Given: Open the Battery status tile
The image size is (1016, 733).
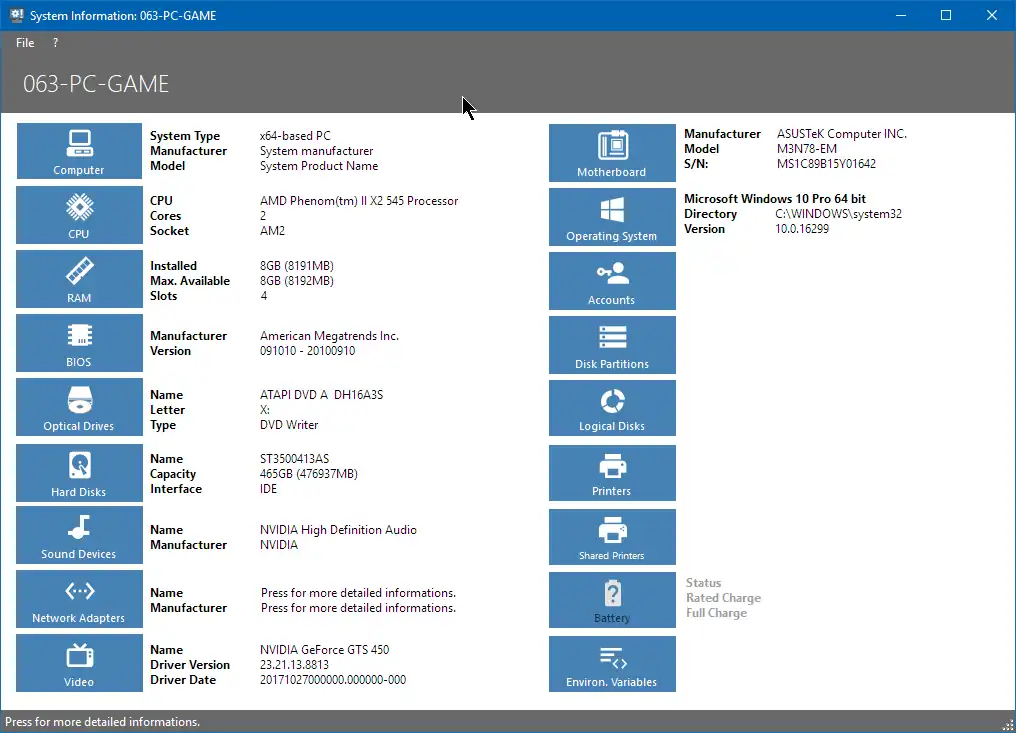Looking at the screenshot, I should [x=612, y=600].
